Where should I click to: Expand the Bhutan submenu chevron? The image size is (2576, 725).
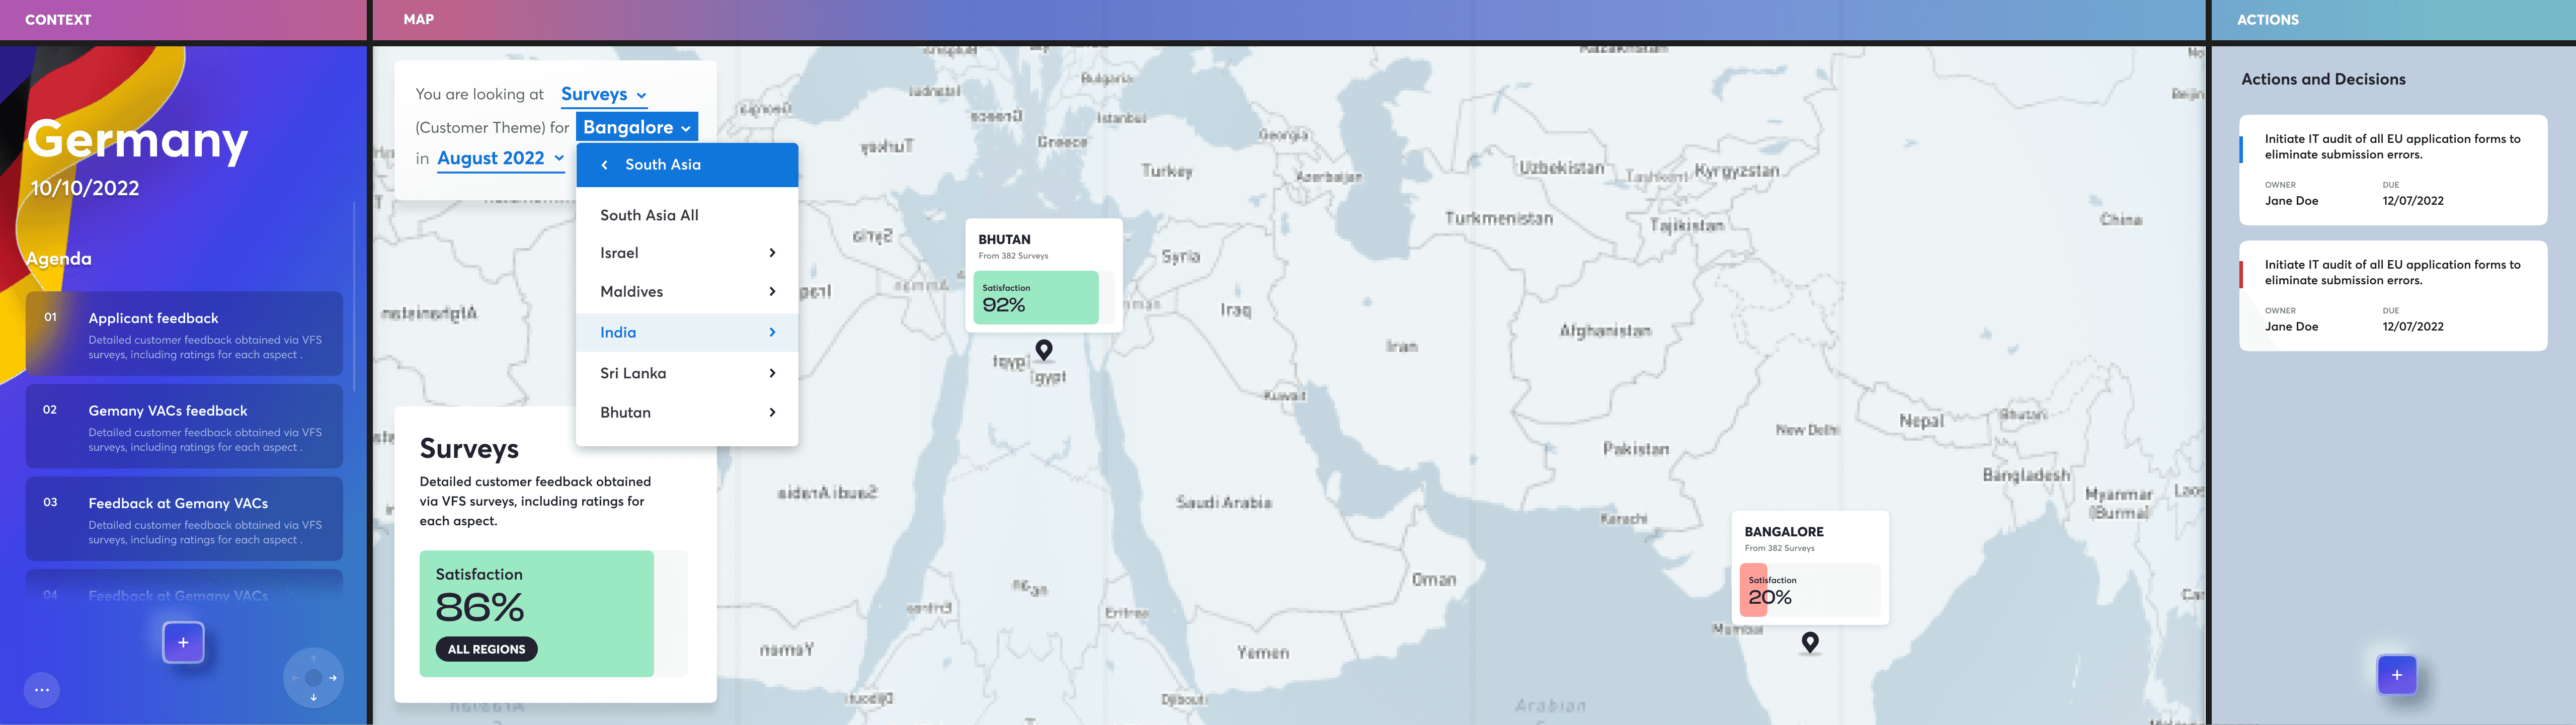point(772,412)
